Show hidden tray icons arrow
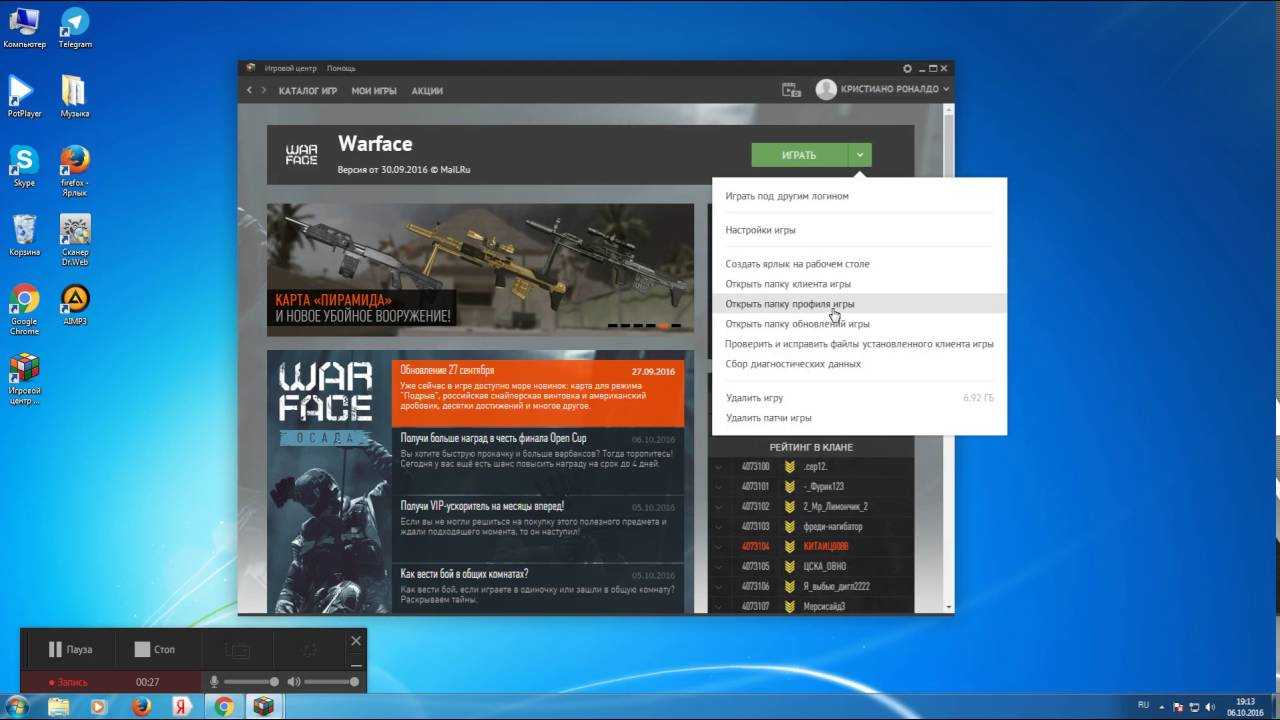 tap(1162, 706)
